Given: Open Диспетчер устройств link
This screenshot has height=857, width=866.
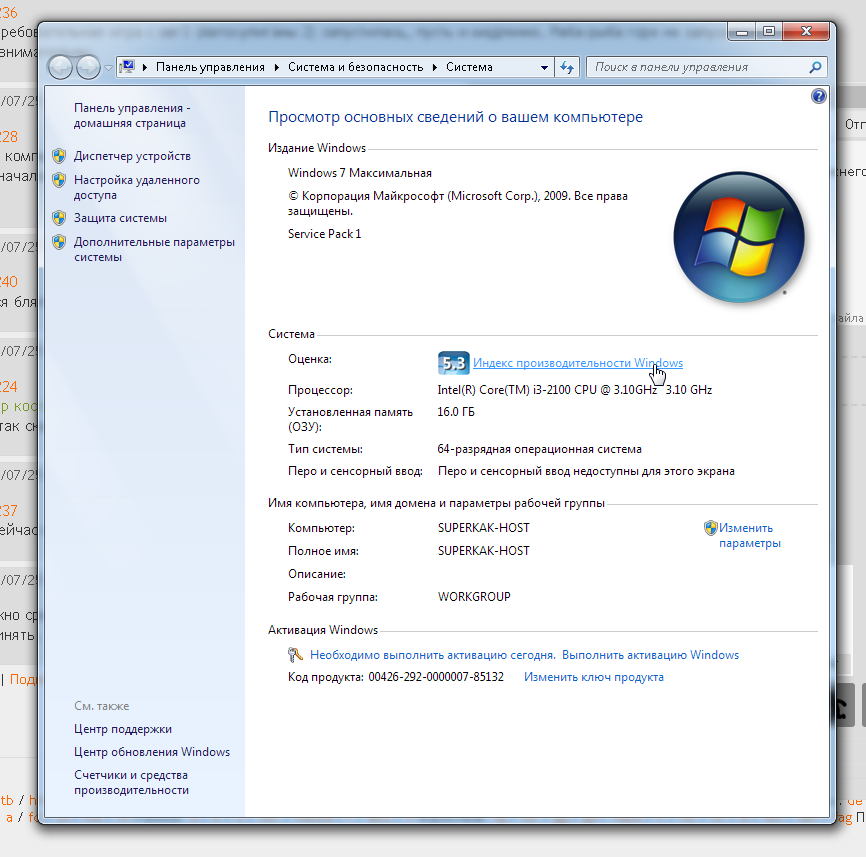Looking at the screenshot, I should (x=133, y=156).
